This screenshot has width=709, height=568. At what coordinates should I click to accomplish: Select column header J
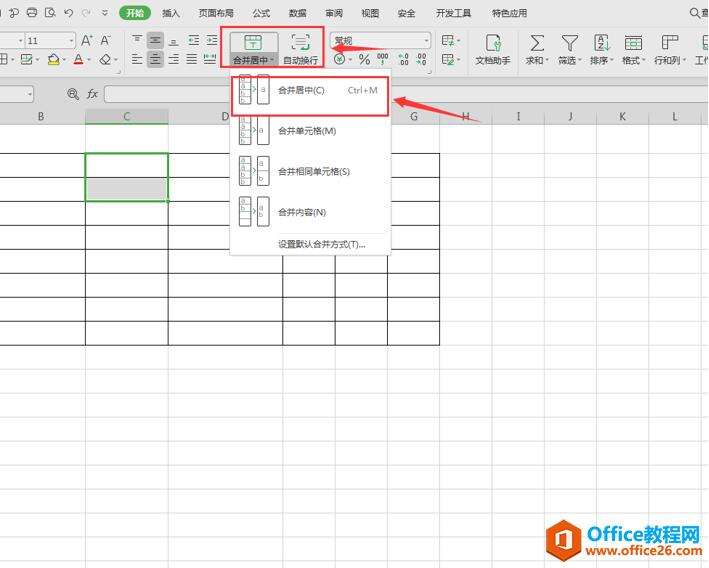click(x=571, y=117)
